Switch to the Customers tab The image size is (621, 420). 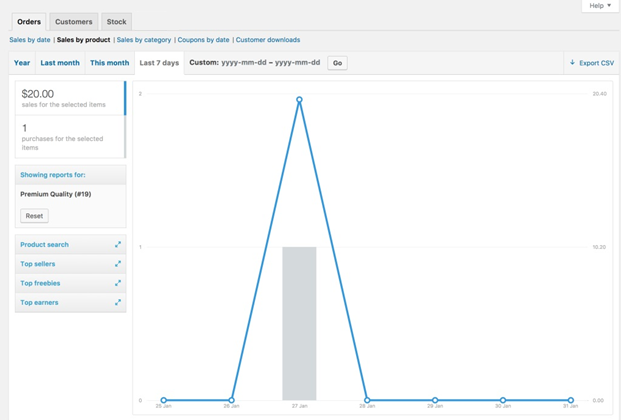(x=74, y=22)
